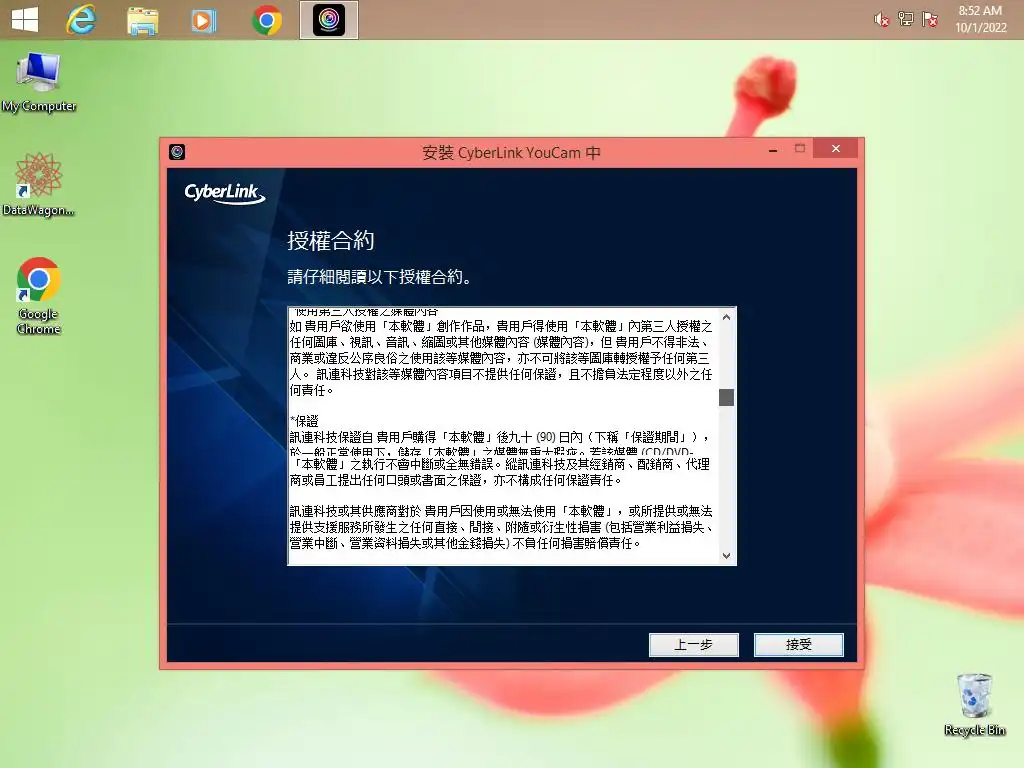Click the YouCam installer title bar icon
Screen dimensions: 1024x768
(x=177, y=152)
